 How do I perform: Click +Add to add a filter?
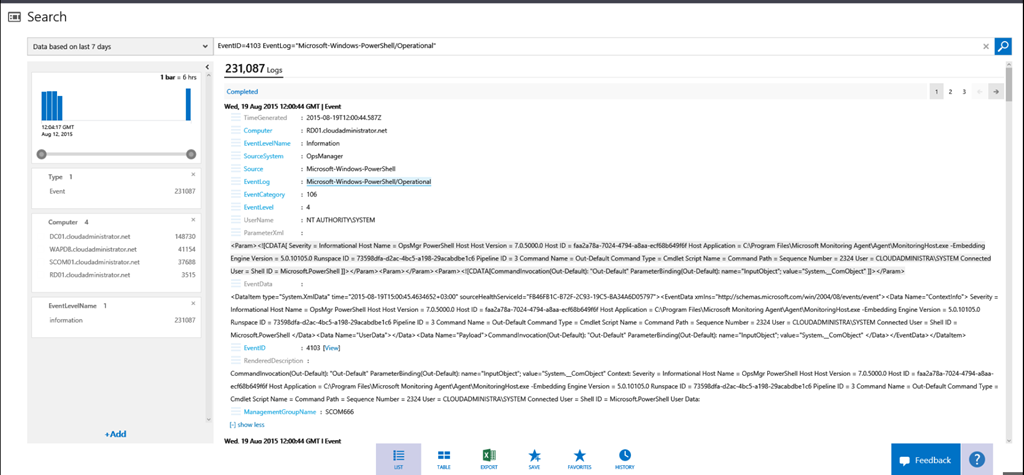click(x=116, y=434)
